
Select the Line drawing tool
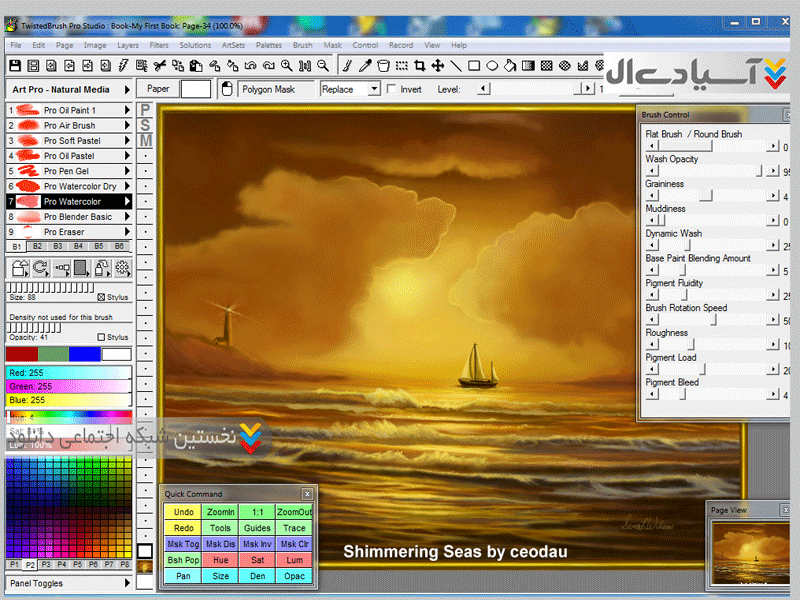click(x=456, y=66)
